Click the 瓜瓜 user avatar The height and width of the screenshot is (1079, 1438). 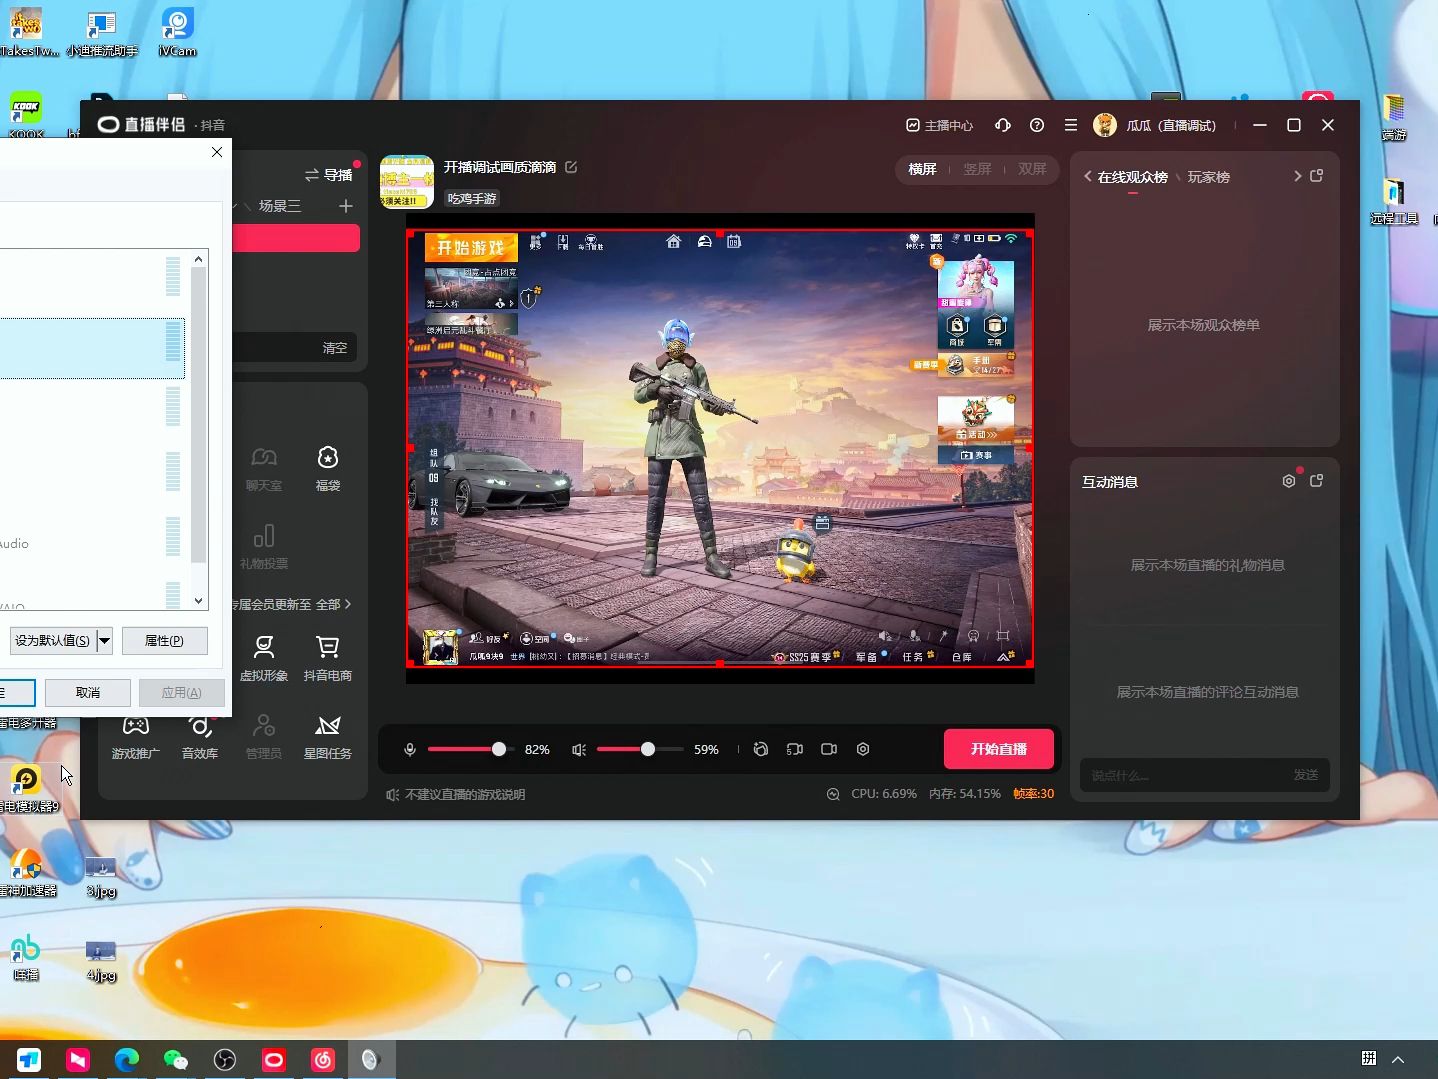click(1105, 125)
